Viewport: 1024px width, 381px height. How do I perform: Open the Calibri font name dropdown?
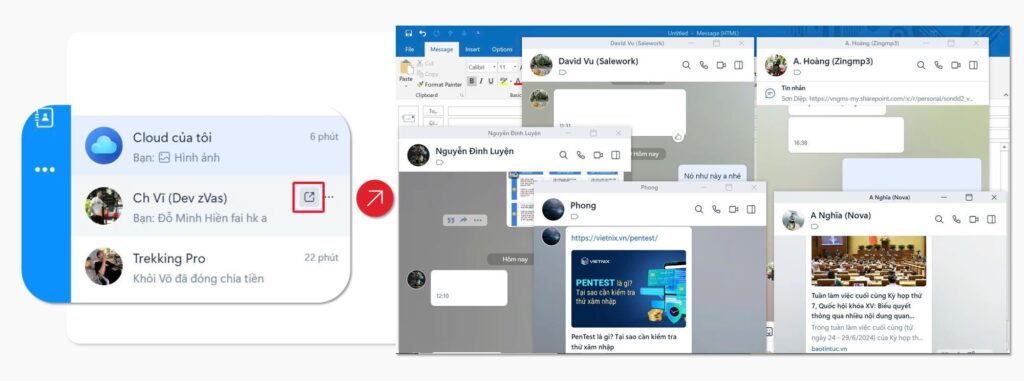click(x=481, y=67)
